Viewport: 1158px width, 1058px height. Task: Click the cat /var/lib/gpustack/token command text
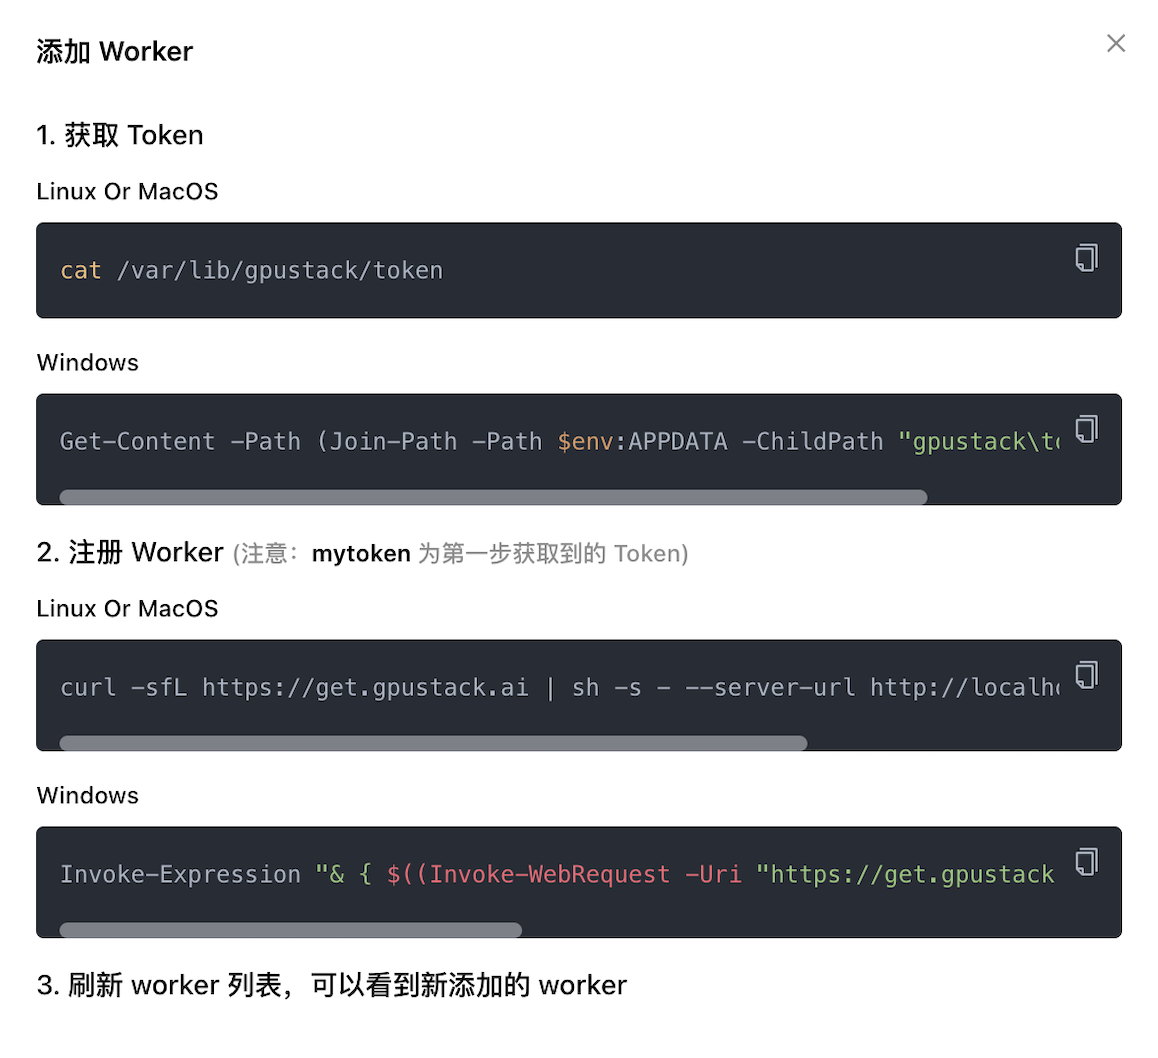pyautogui.click(x=251, y=271)
